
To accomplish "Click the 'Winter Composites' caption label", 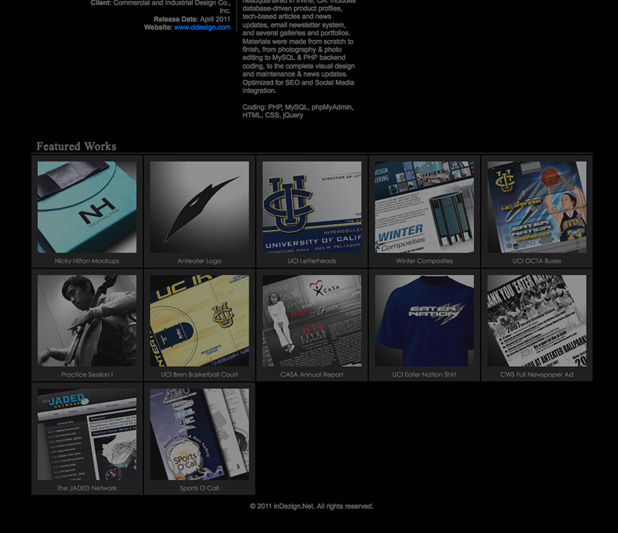I will click(x=424, y=261).
